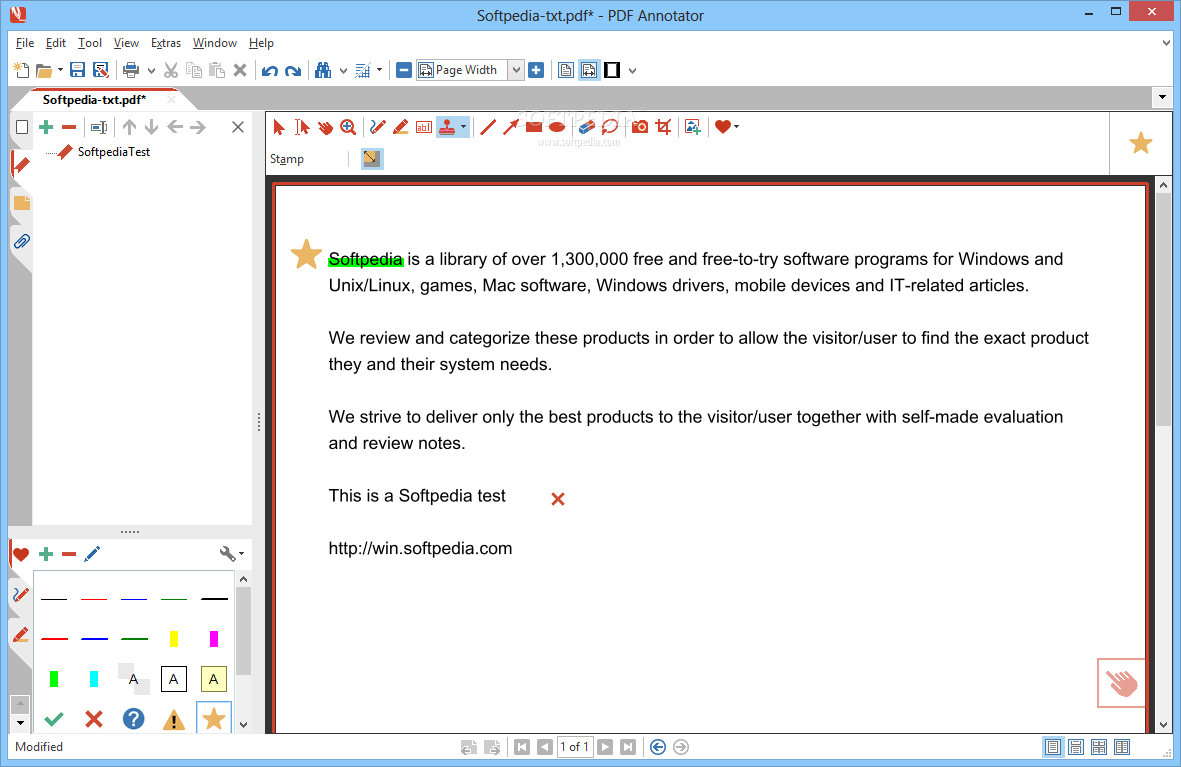The image size is (1181, 767).
Task: Click the Redo arrow
Action: coord(293,71)
